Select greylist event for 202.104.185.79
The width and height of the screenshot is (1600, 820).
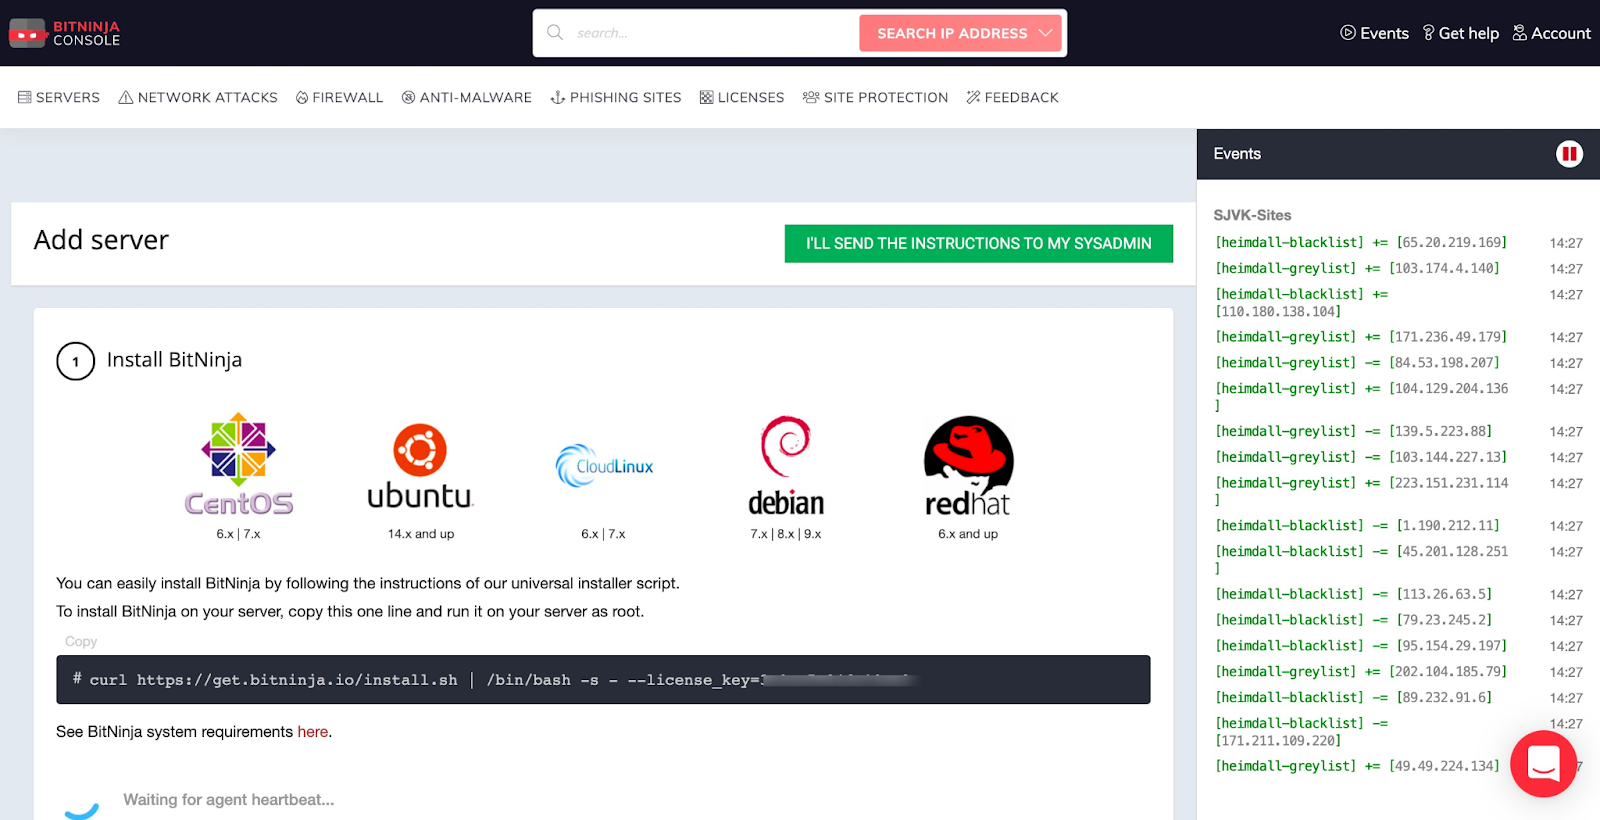[1361, 672]
